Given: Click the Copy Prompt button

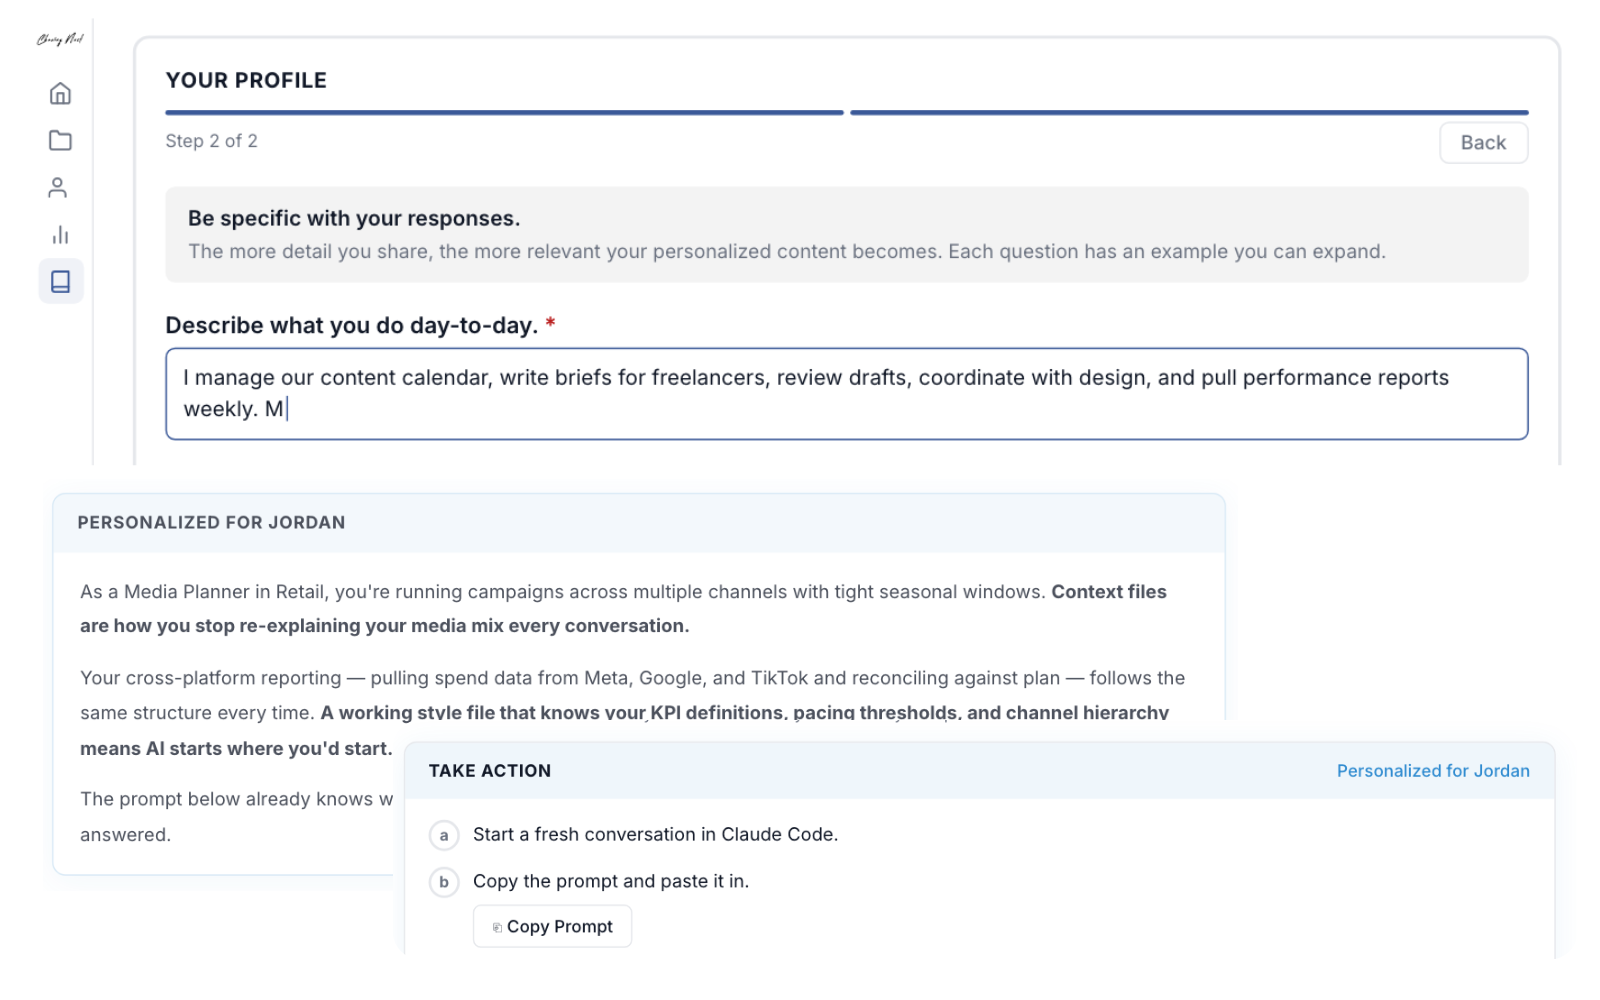Looking at the screenshot, I should (552, 926).
